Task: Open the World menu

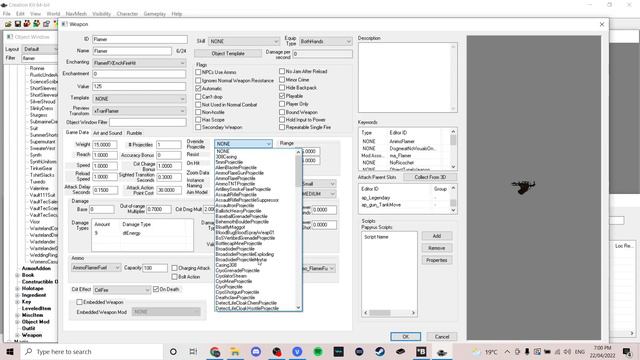Action: [53, 13]
